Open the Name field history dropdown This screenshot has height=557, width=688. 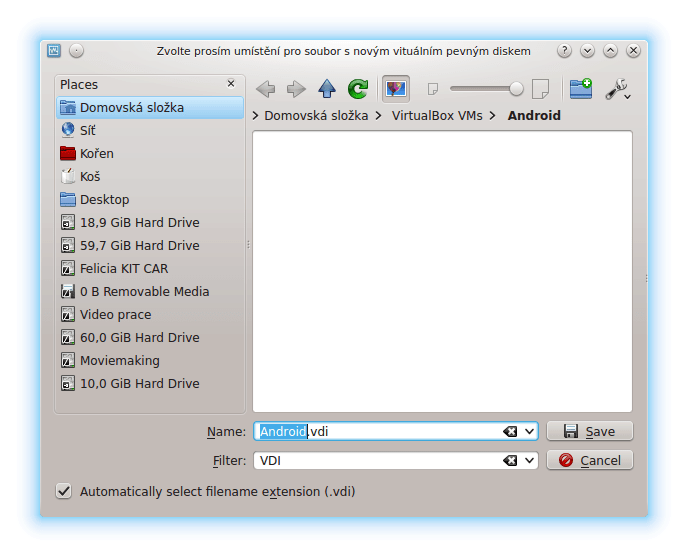point(530,431)
